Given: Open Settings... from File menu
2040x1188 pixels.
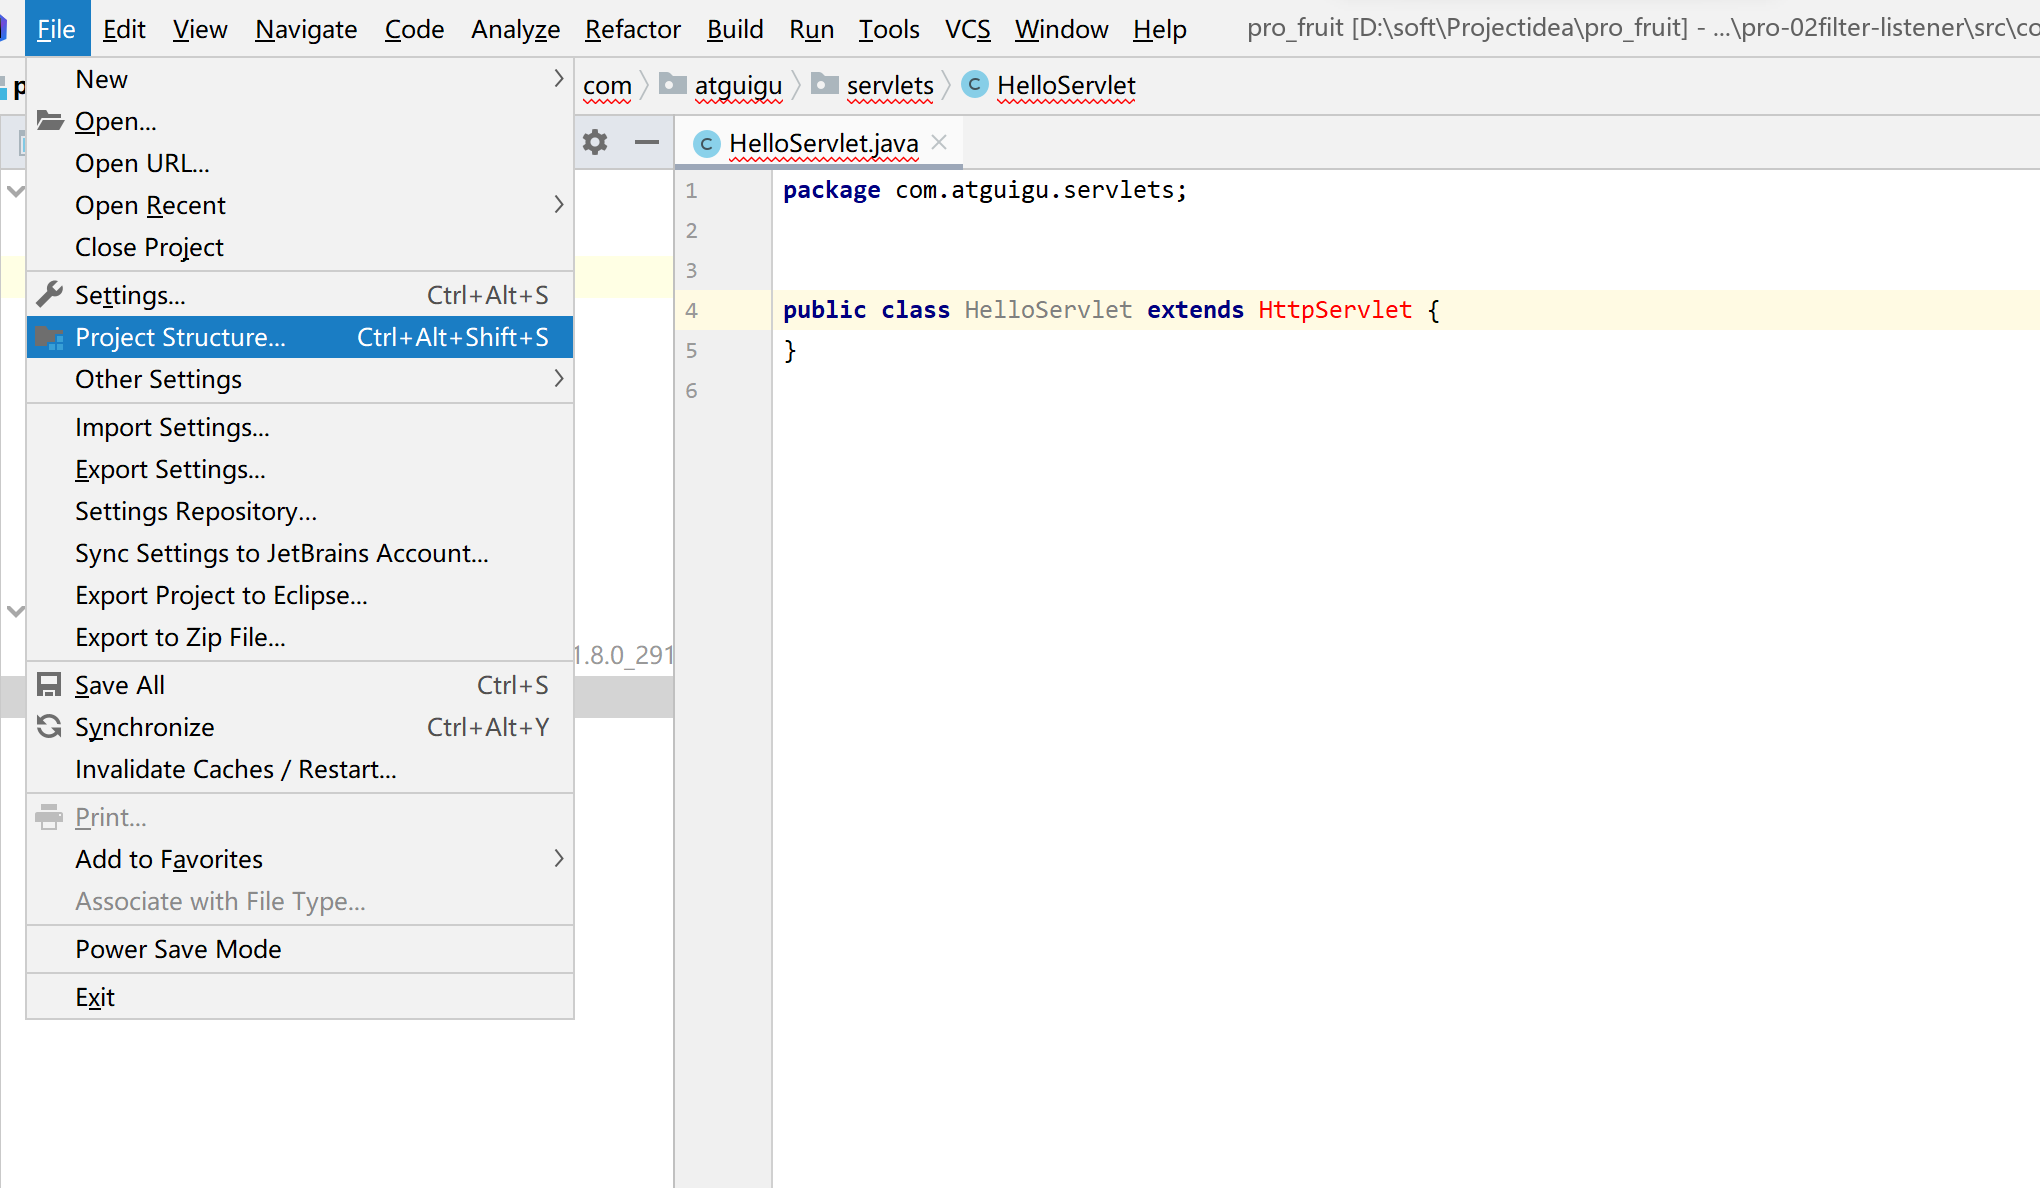Looking at the screenshot, I should coord(300,295).
